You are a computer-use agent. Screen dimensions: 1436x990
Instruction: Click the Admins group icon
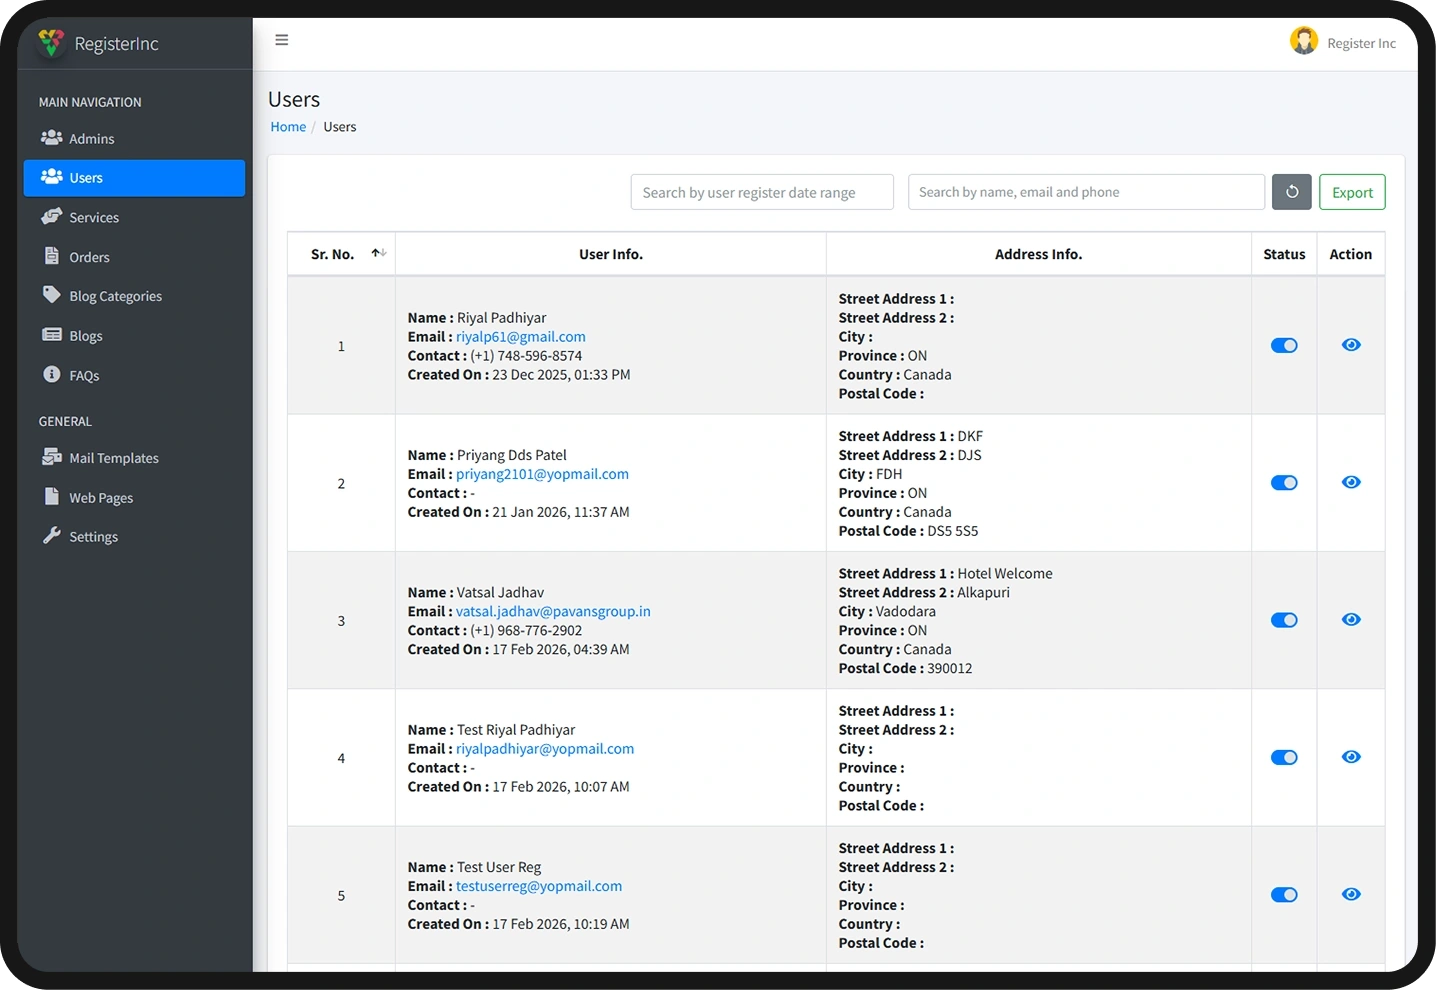52,138
